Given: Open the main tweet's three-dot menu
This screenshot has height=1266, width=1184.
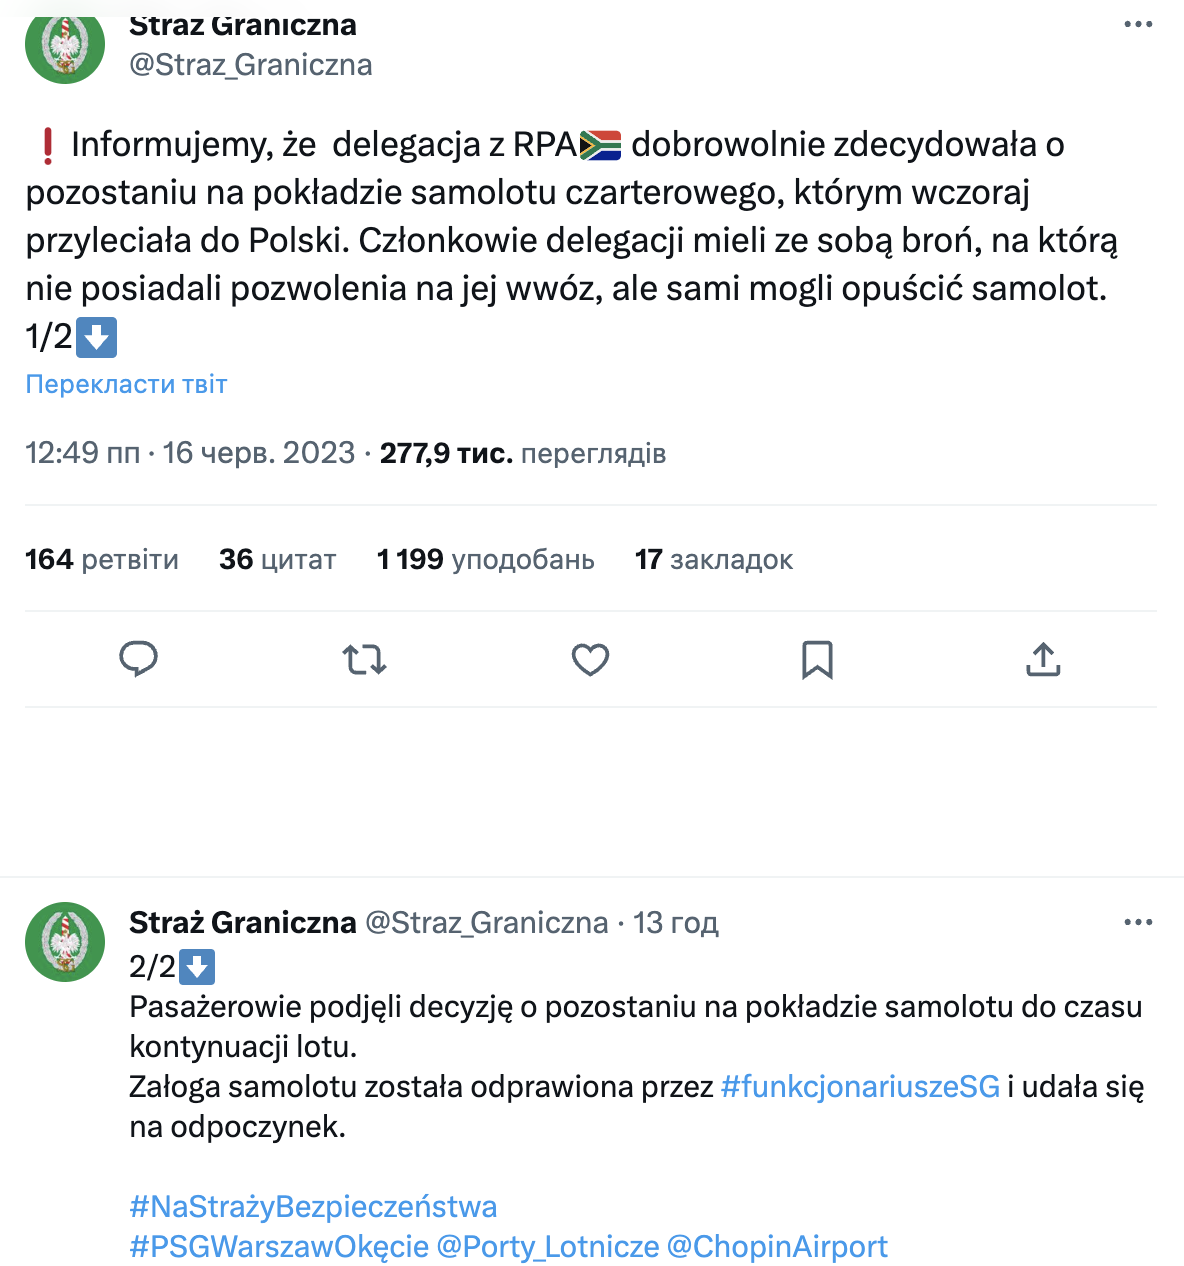Looking at the screenshot, I should coord(1138,25).
